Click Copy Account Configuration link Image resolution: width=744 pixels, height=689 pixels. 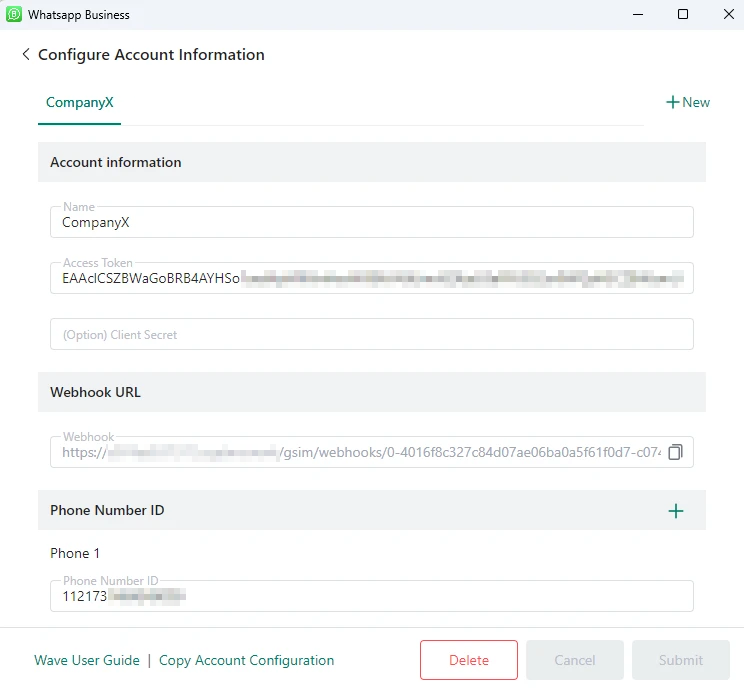[x=246, y=660]
